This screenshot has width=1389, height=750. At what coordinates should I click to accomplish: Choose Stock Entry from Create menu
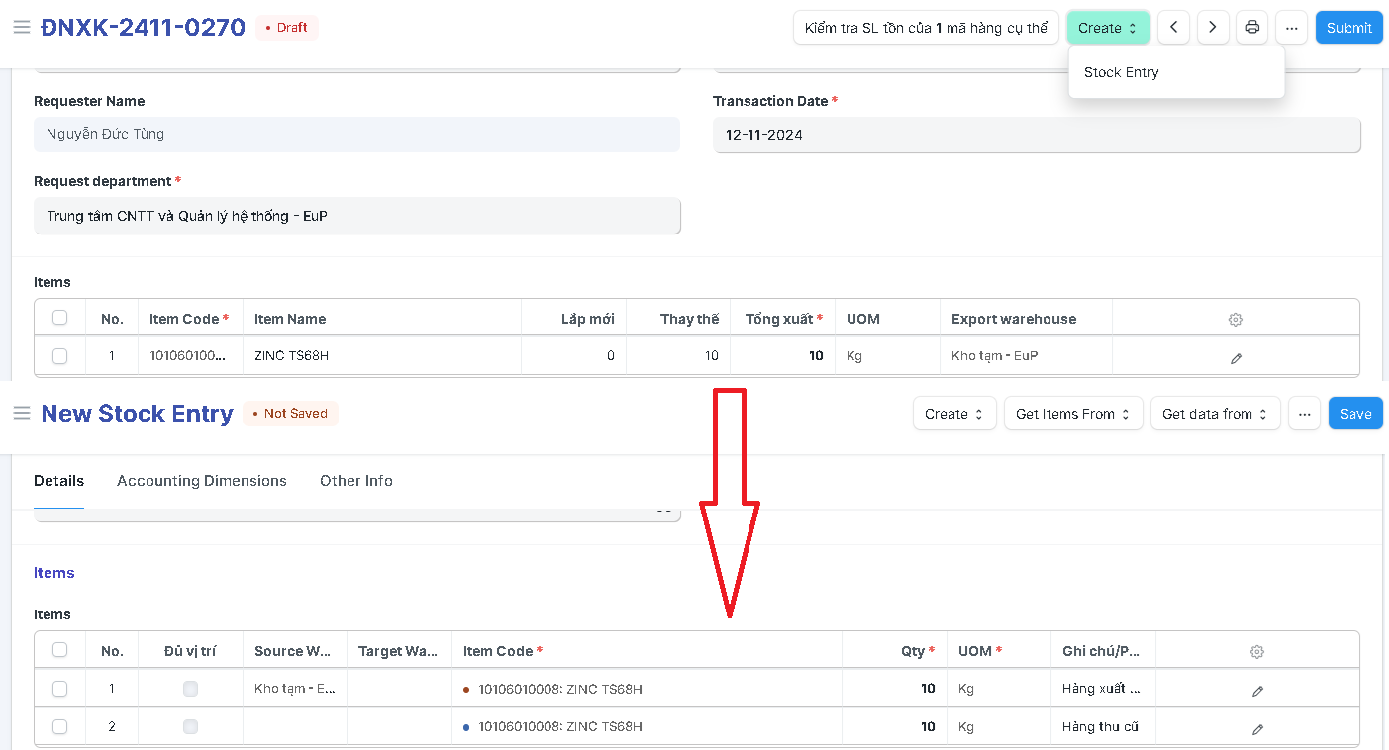[x=1121, y=72]
